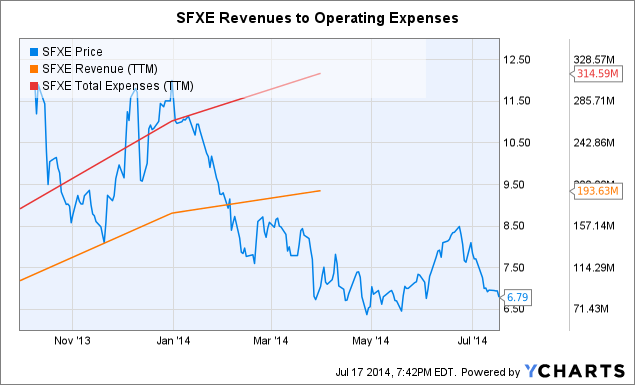Click the 'Jan '14' x-axis label
The height and width of the screenshot is (385, 635).
point(173,341)
